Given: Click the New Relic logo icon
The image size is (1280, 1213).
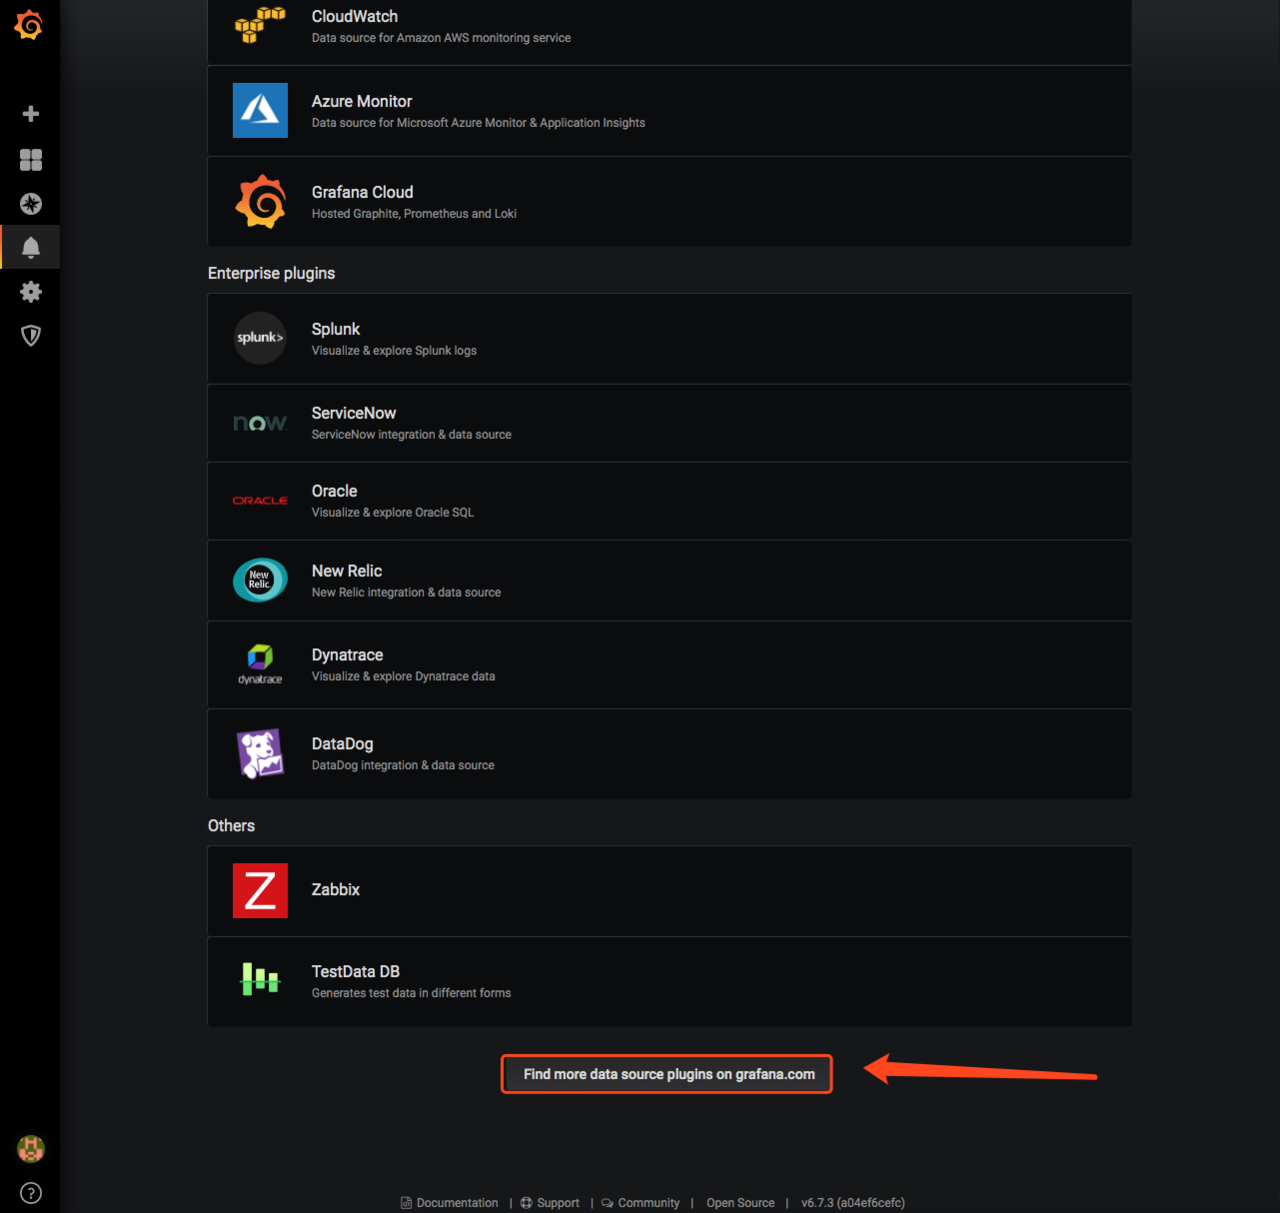Looking at the screenshot, I should tap(260, 580).
